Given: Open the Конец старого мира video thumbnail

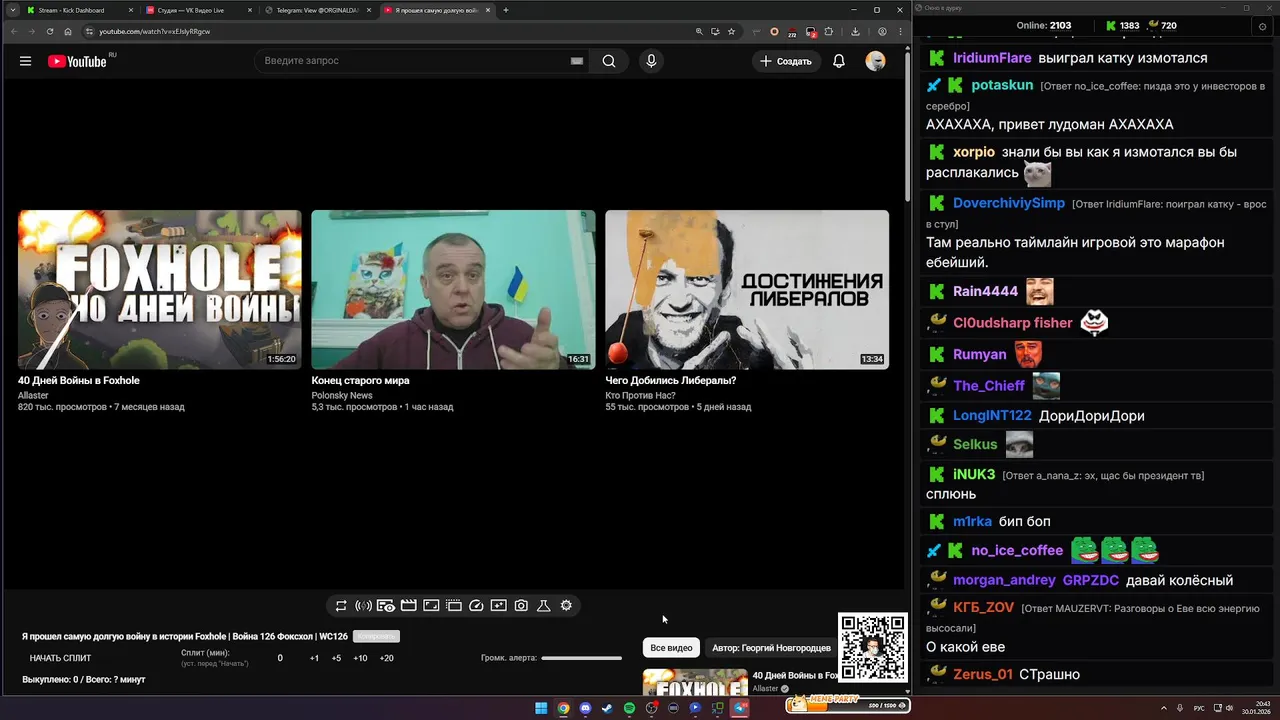Looking at the screenshot, I should [x=453, y=290].
